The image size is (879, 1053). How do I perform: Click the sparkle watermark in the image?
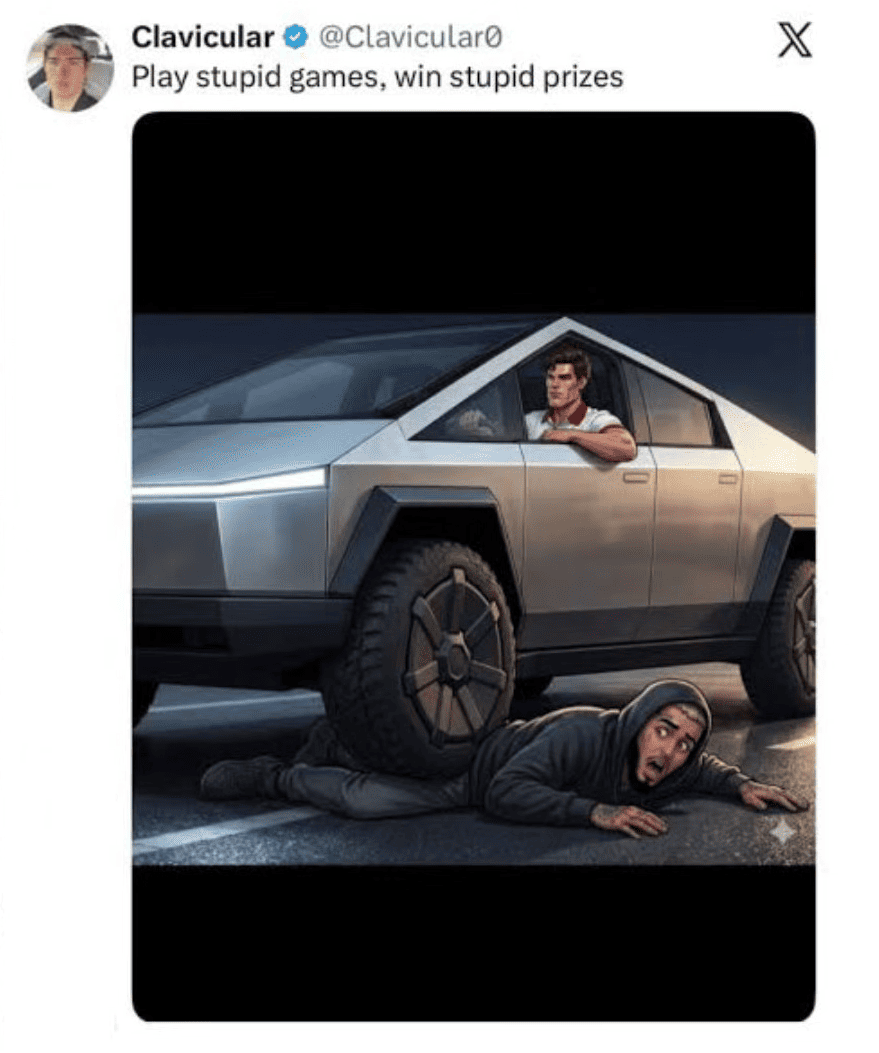(782, 832)
